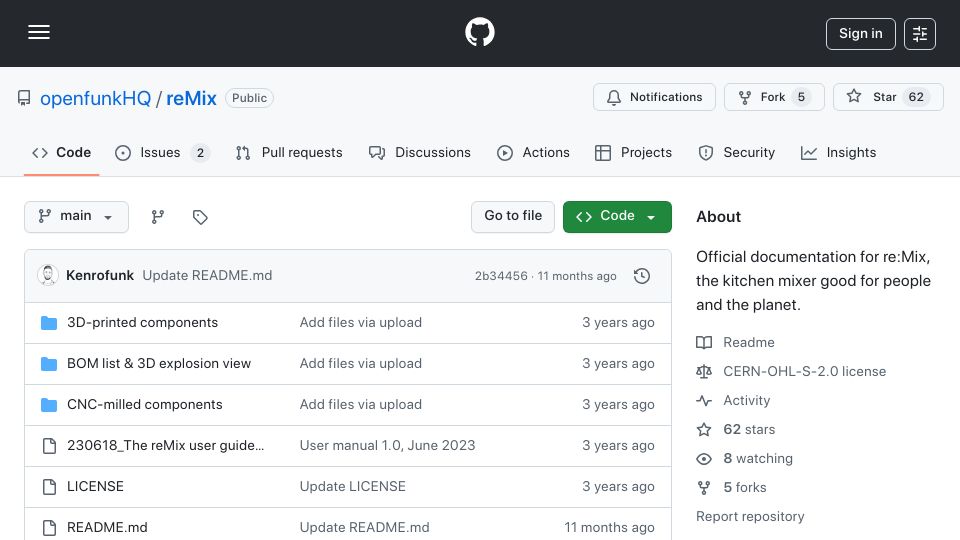Open BOM list & 3D explosion view folder
The image size is (960, 540).
coord(159,364)
